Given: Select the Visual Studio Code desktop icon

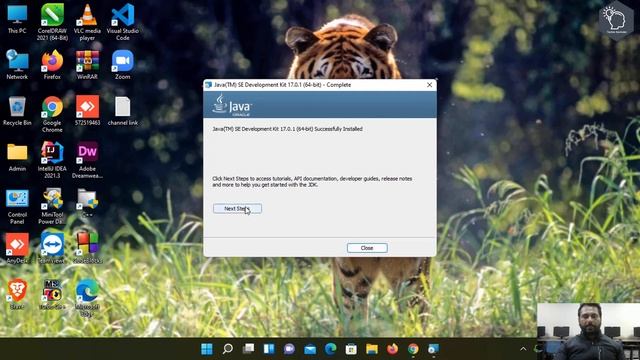Looking at the screenshot, I should (122, 22).
